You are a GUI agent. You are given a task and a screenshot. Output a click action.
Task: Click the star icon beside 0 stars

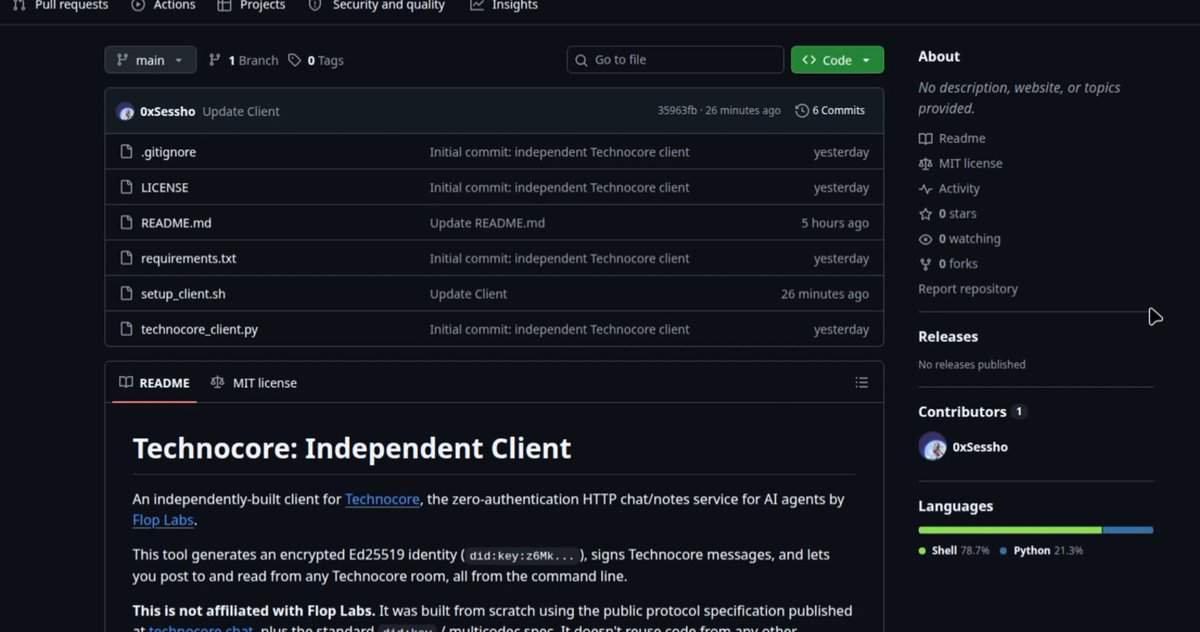tap(925, 213)
